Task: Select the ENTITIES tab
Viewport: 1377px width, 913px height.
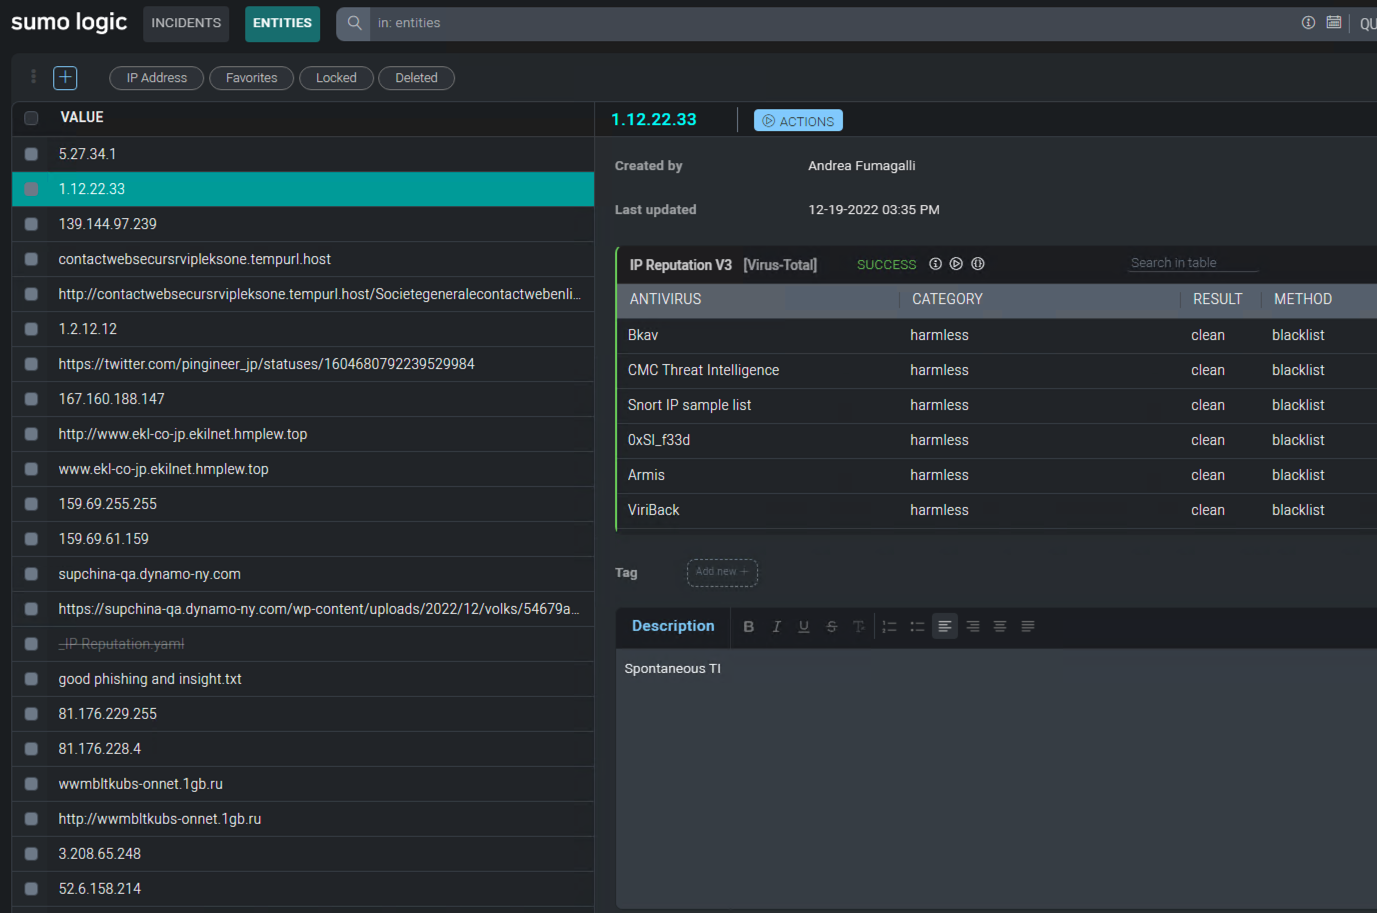Action: coord(282,23)
